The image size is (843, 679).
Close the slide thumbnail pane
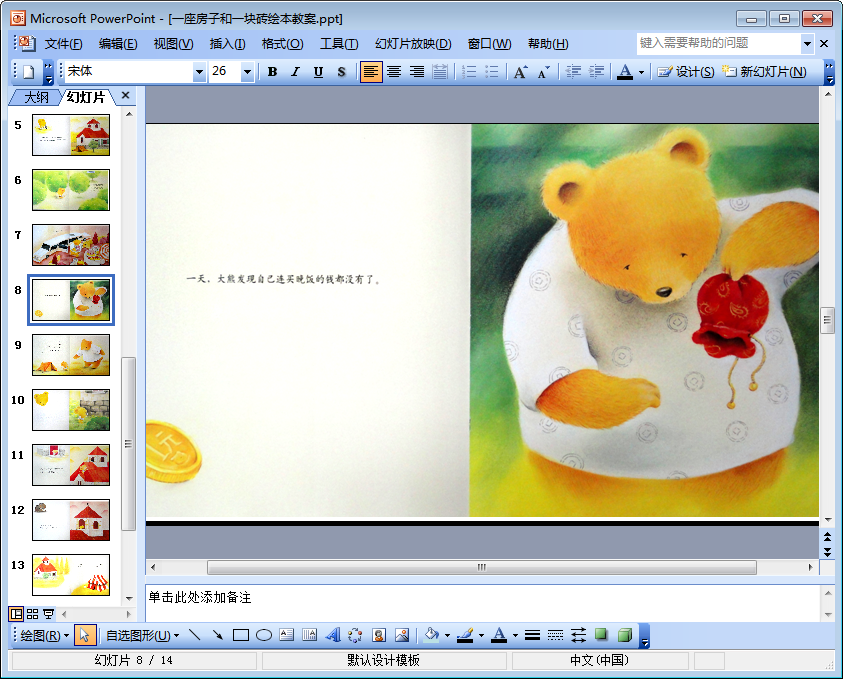(x=125, y=95)
